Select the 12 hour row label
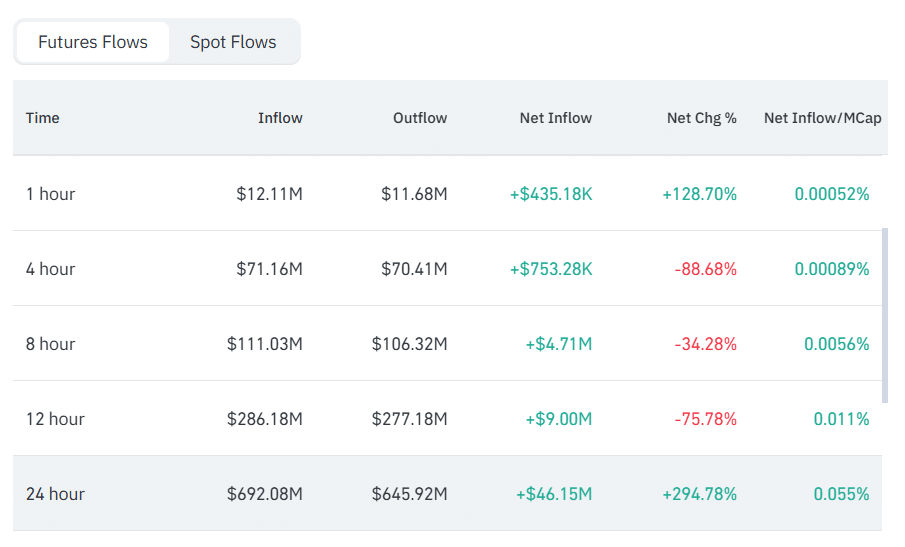 [x=55, y=419]
